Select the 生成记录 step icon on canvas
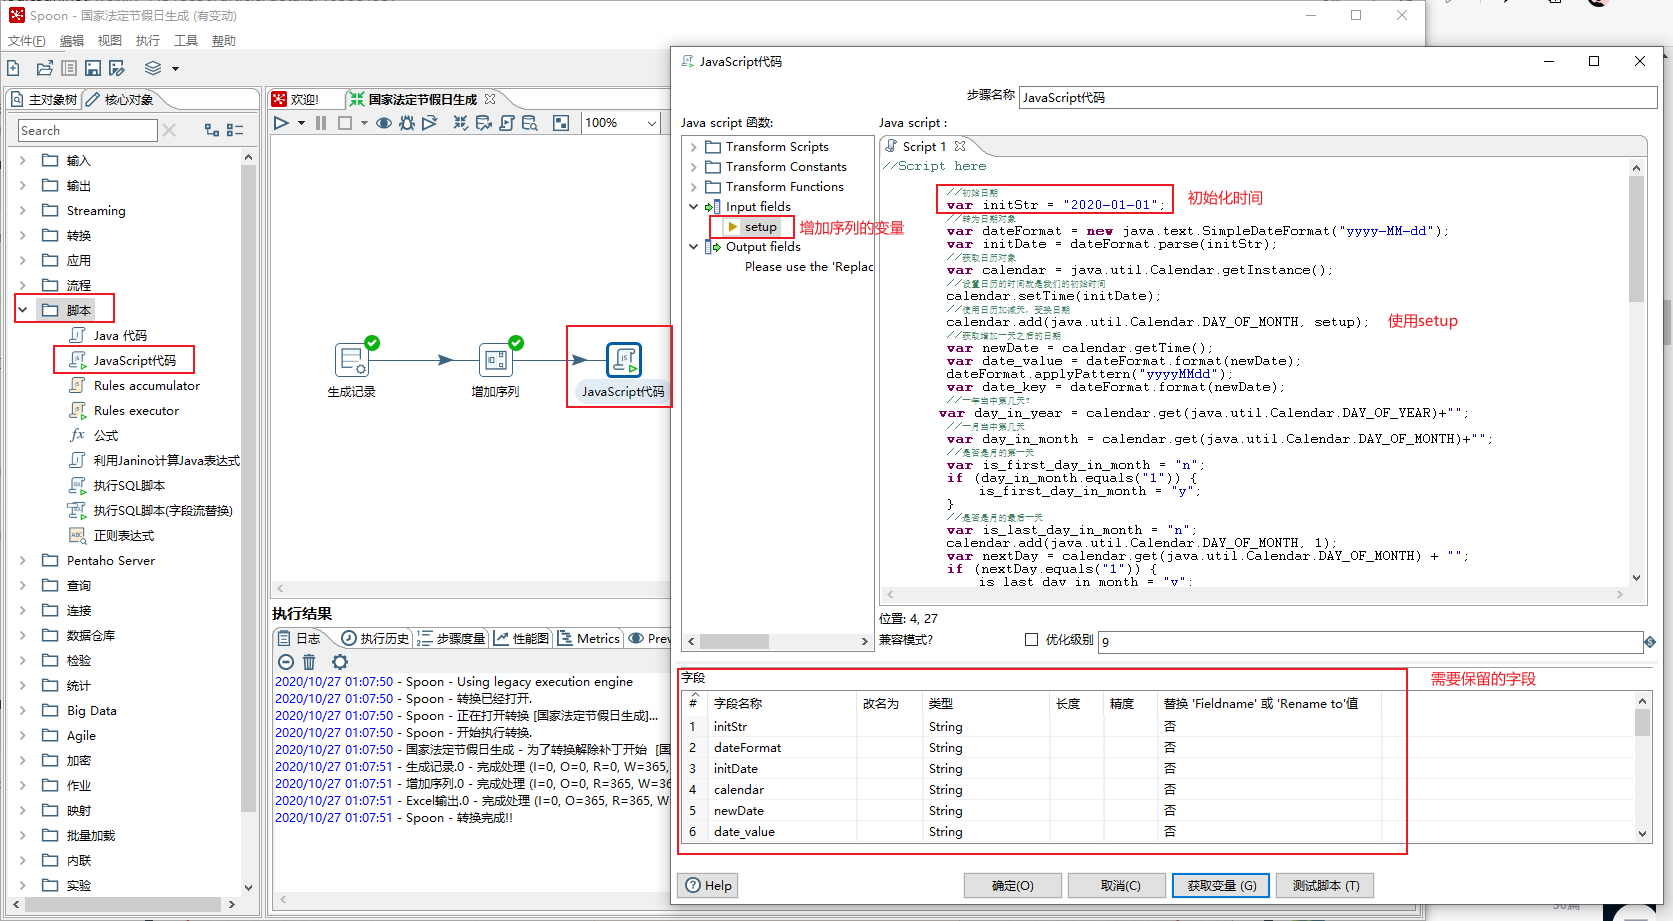 click(352, 360)
